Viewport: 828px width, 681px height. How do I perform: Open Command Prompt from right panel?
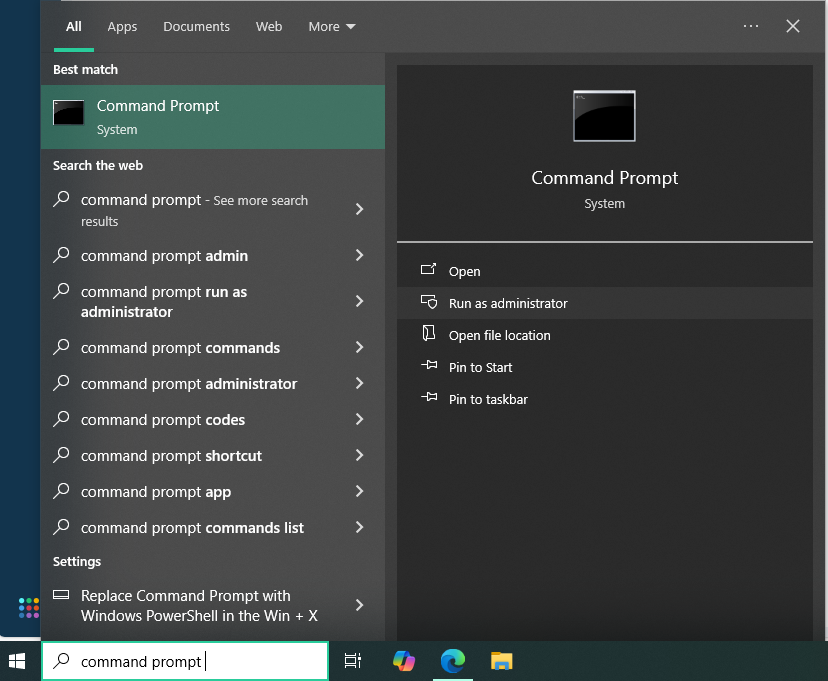(605, 271)
